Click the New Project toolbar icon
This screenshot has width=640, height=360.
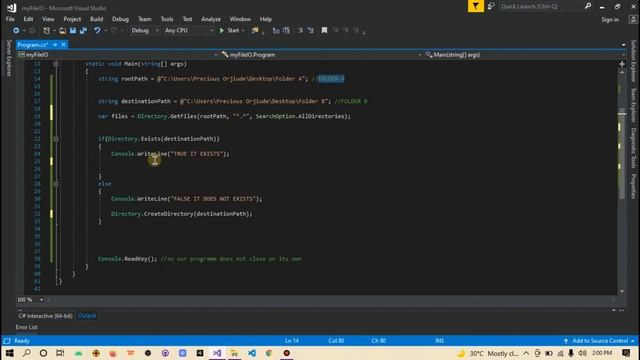pos(47,31)
